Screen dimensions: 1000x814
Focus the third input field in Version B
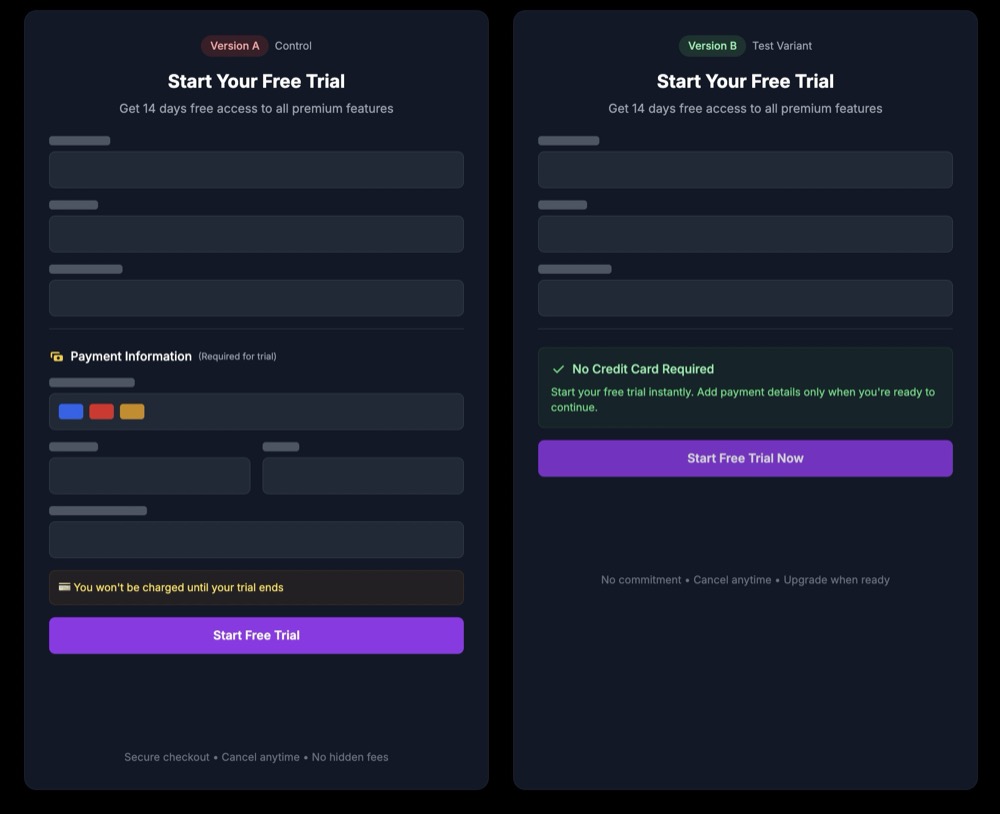coord(745,298)
